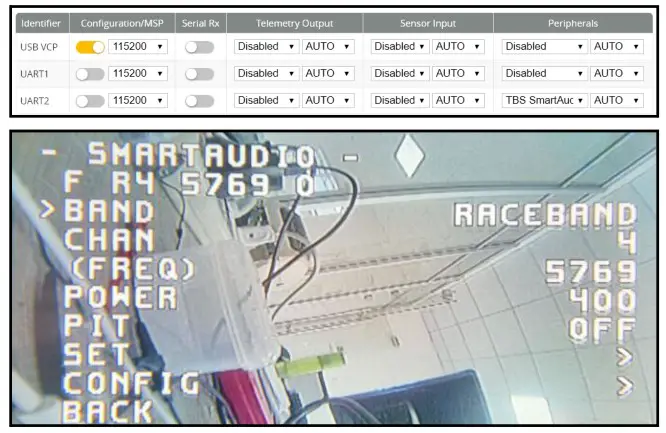Select the BACK item in OSD menu

point(108,411)
